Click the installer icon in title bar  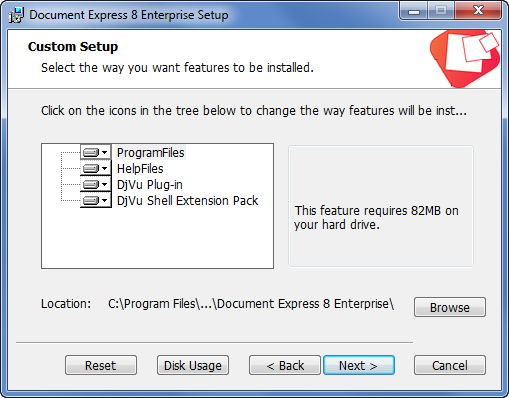(16, 15)
